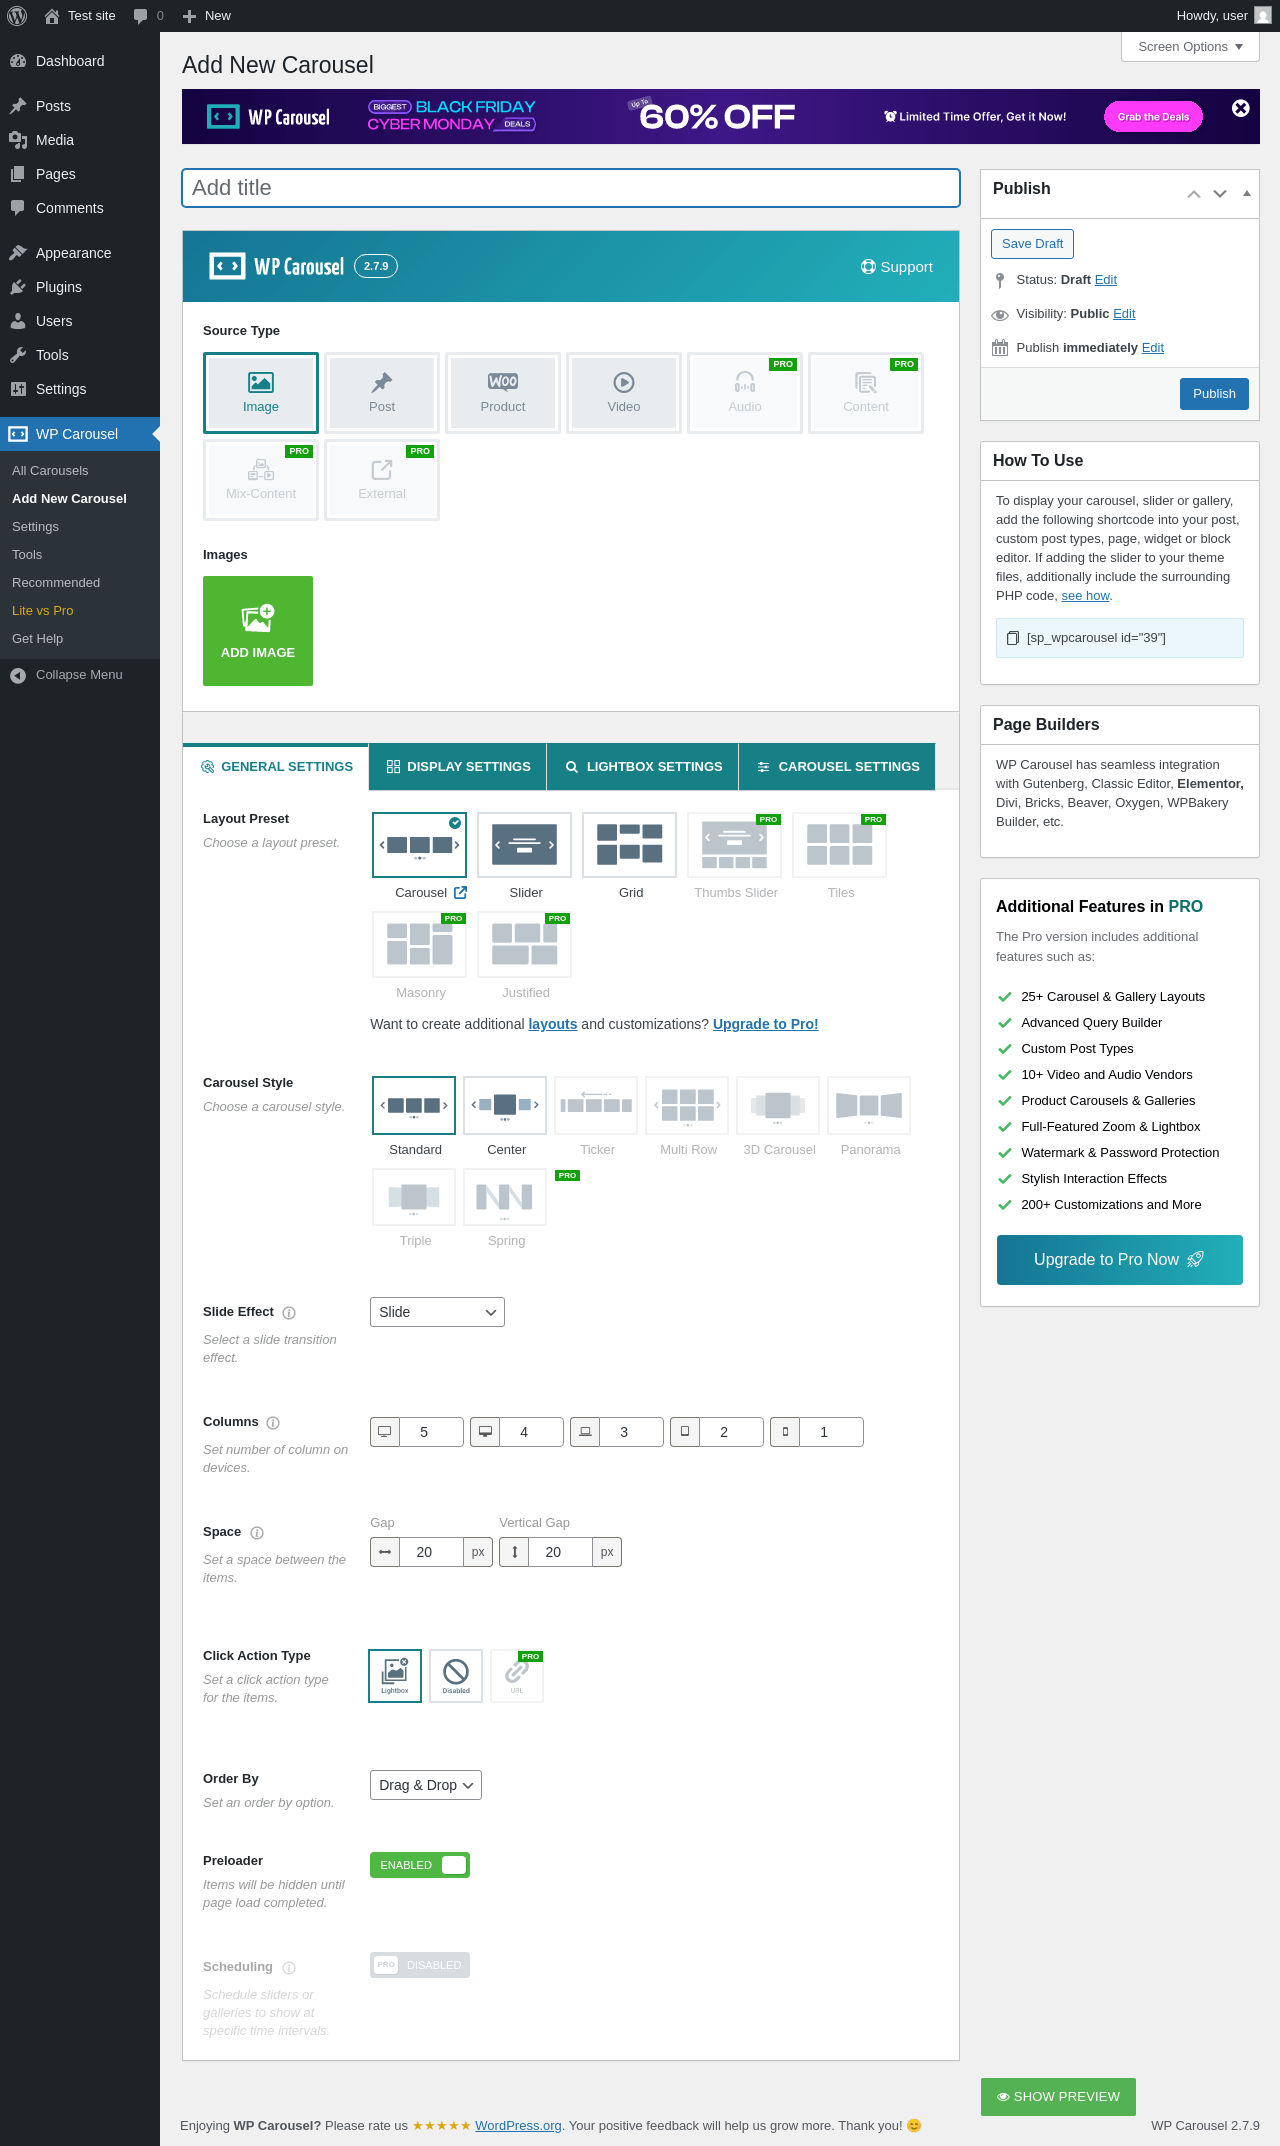The width and height of the screenshot is (1280, 2146).
Task: Open the Slide Effect help icon
Action: (289, 1313)
